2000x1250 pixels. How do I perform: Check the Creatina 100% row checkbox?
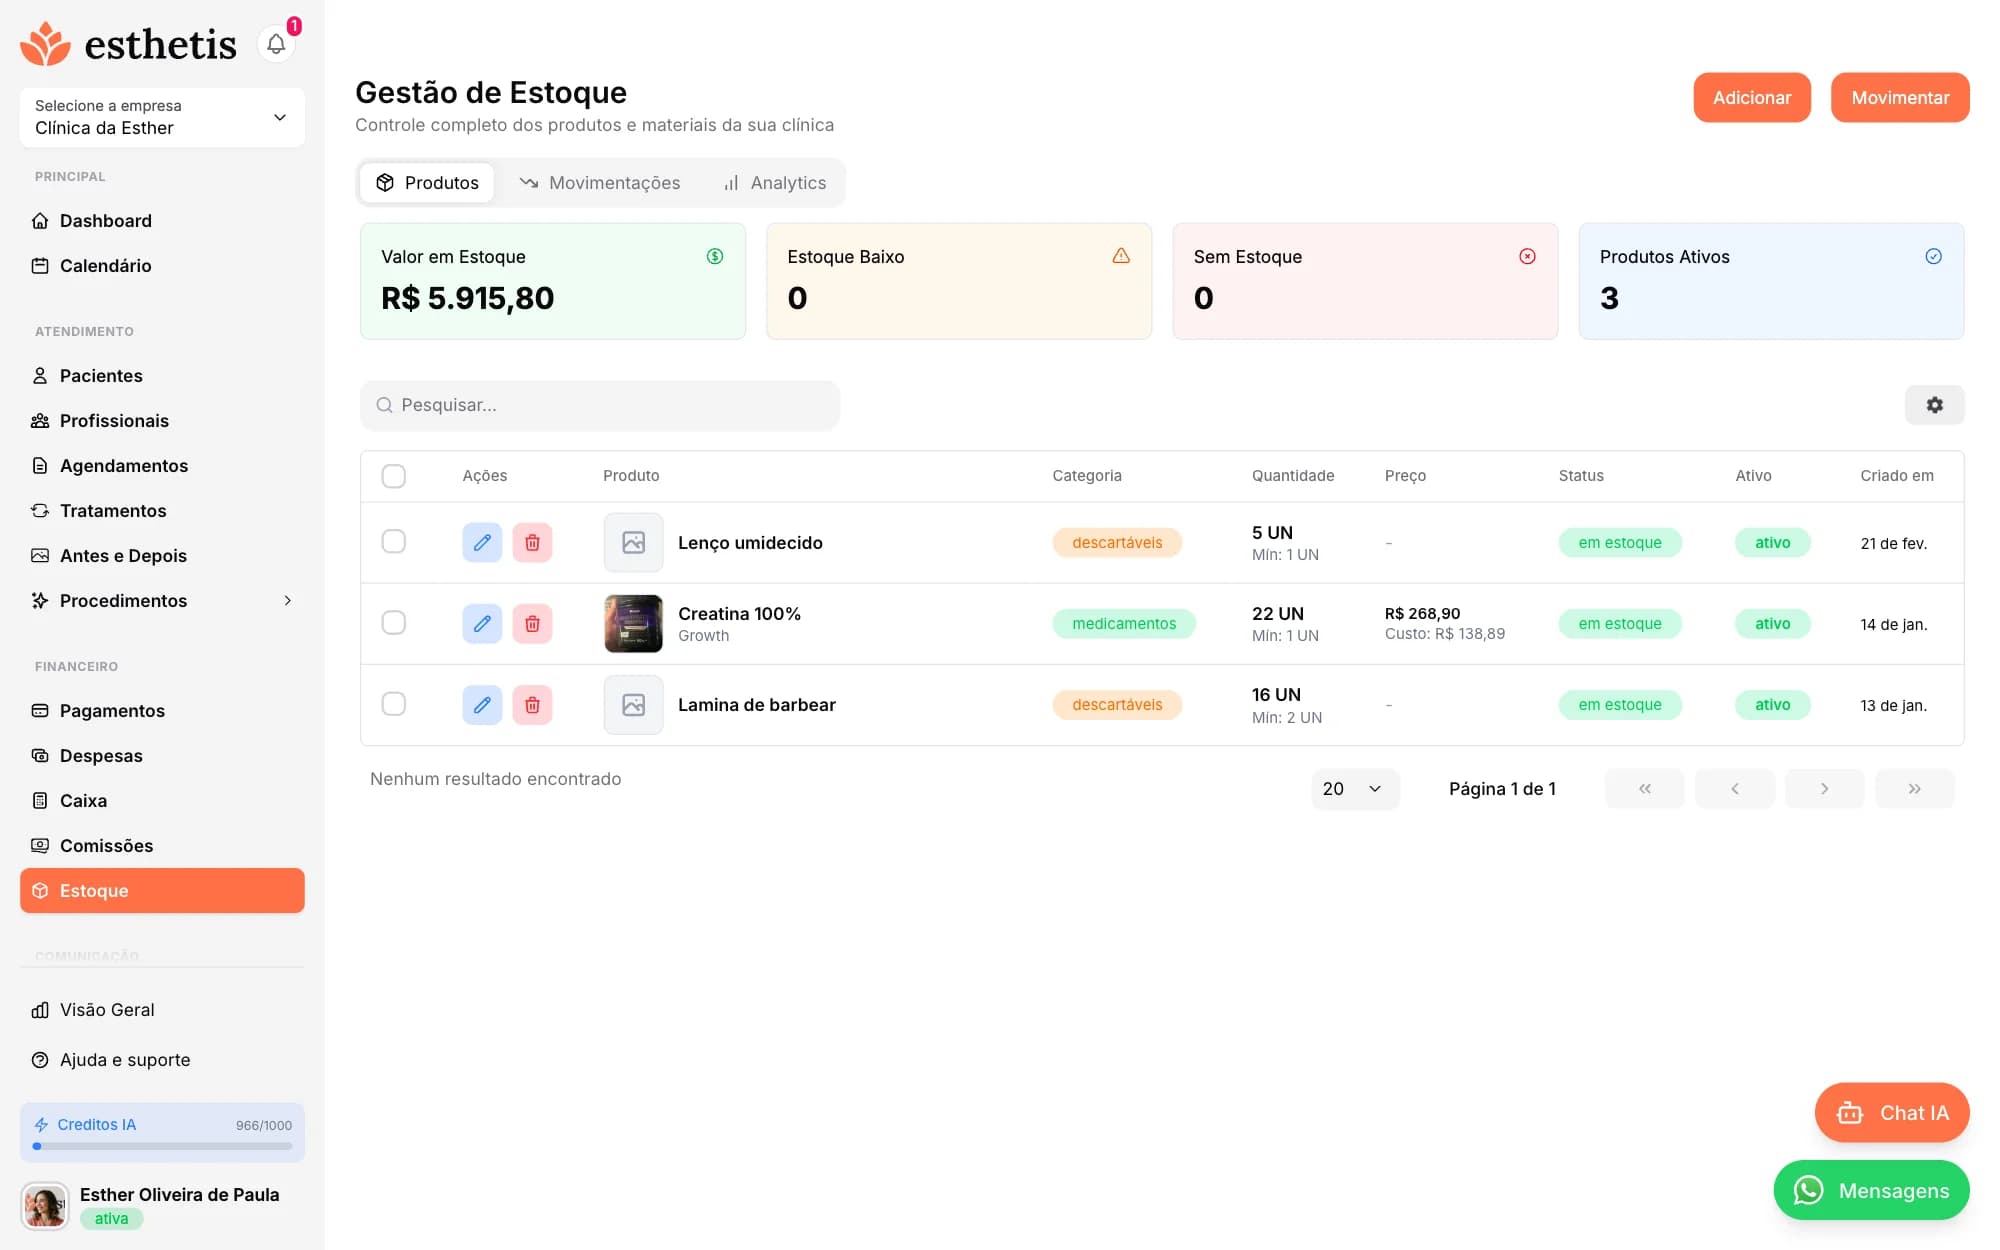point(394,623)
